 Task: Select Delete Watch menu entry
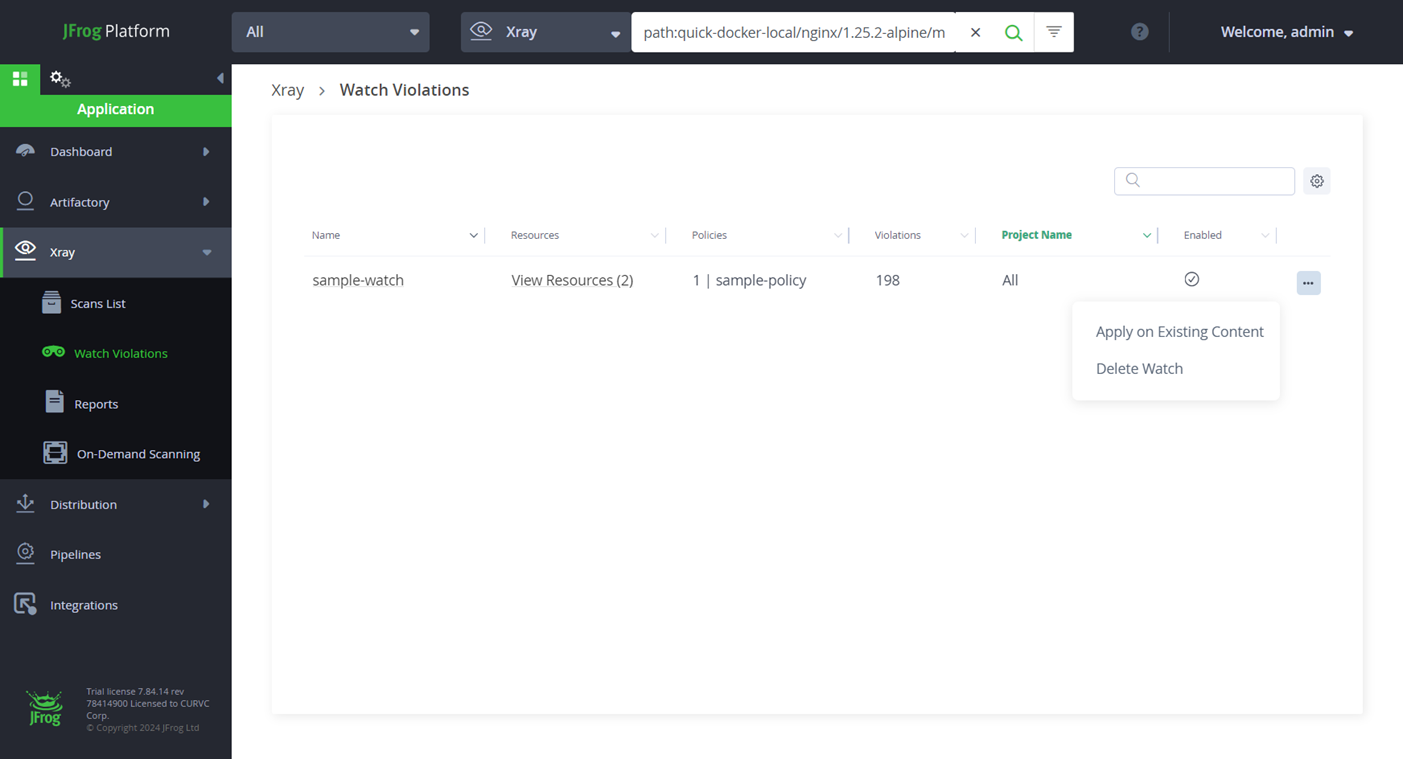coord(1139,368)
